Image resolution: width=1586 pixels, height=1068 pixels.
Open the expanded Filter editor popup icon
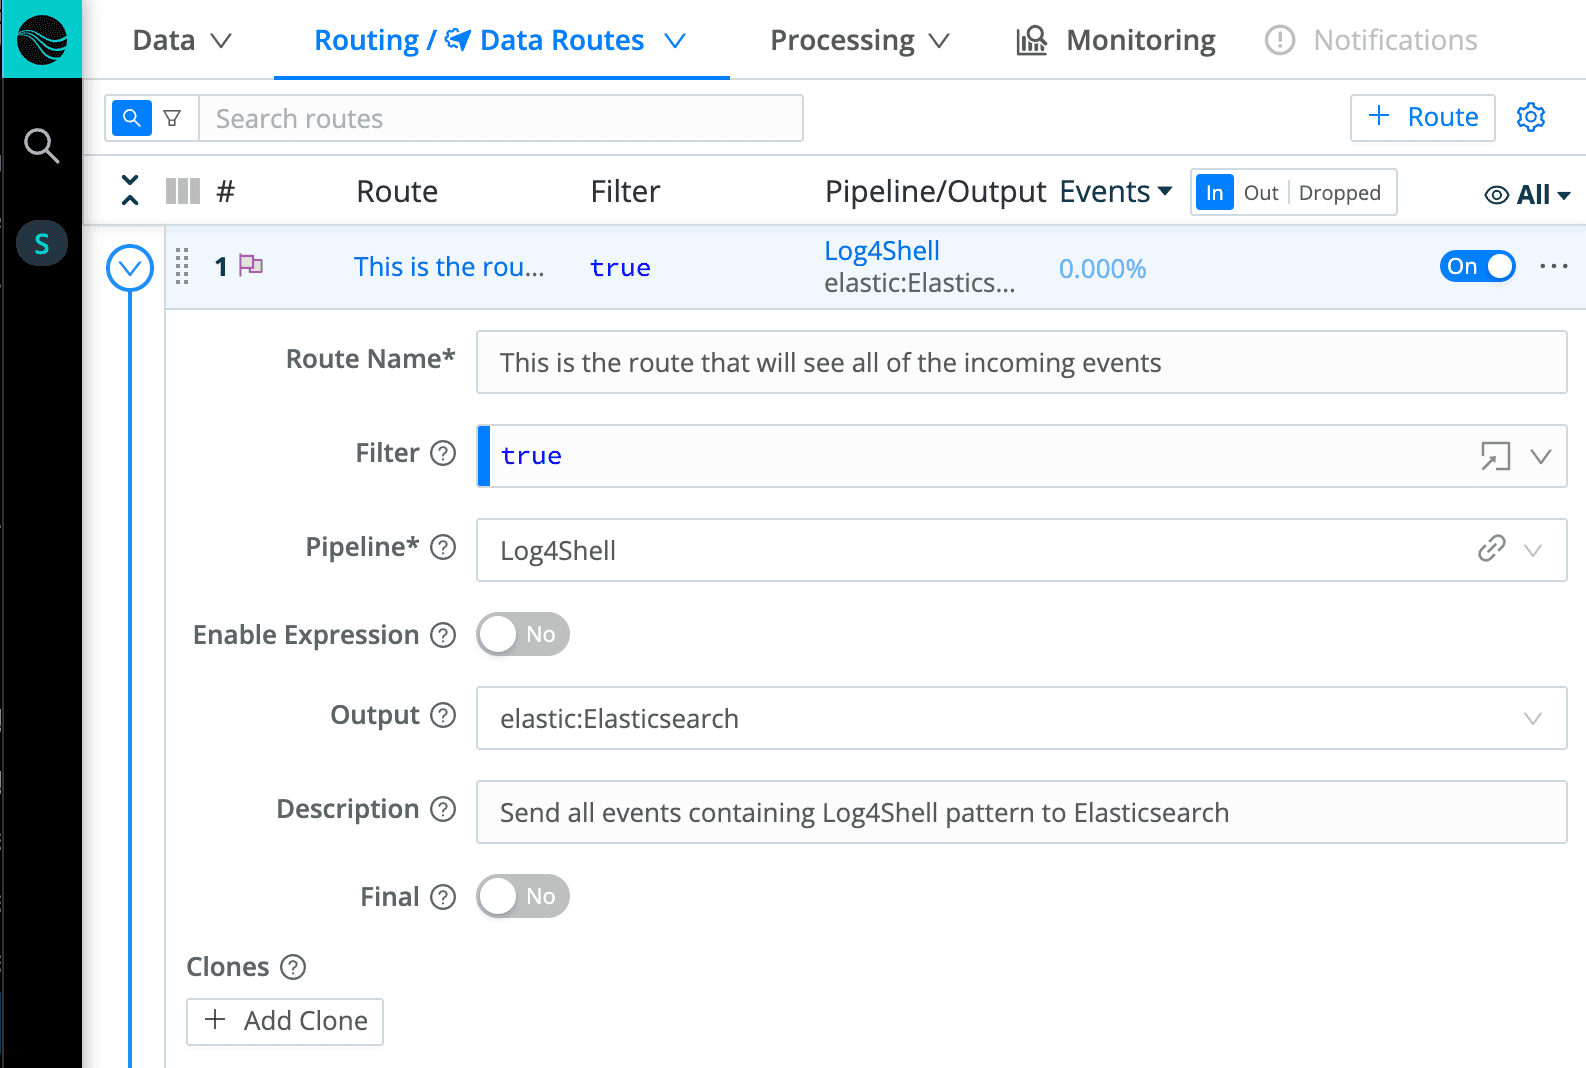1494,456
